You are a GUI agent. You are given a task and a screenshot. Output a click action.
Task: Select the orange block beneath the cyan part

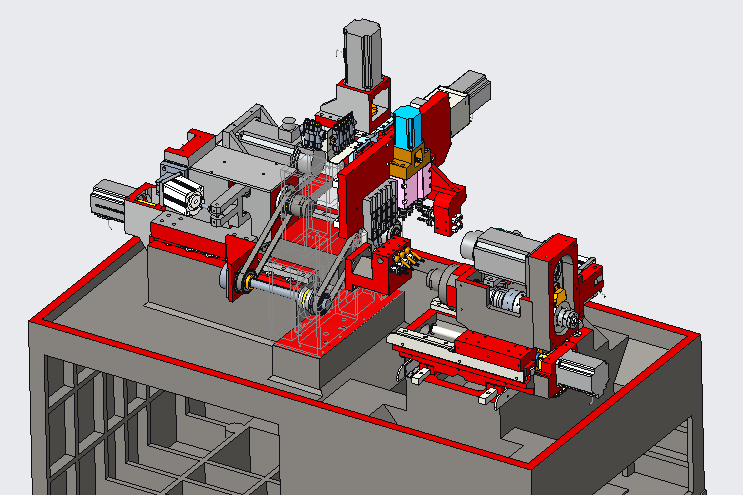coord(410,162)
